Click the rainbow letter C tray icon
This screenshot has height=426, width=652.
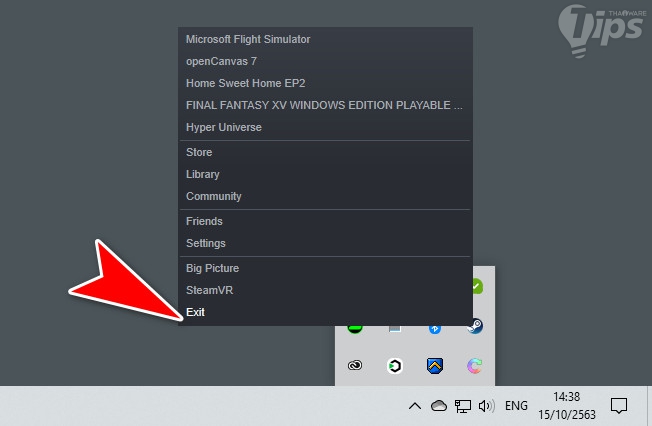click(474, 366)
